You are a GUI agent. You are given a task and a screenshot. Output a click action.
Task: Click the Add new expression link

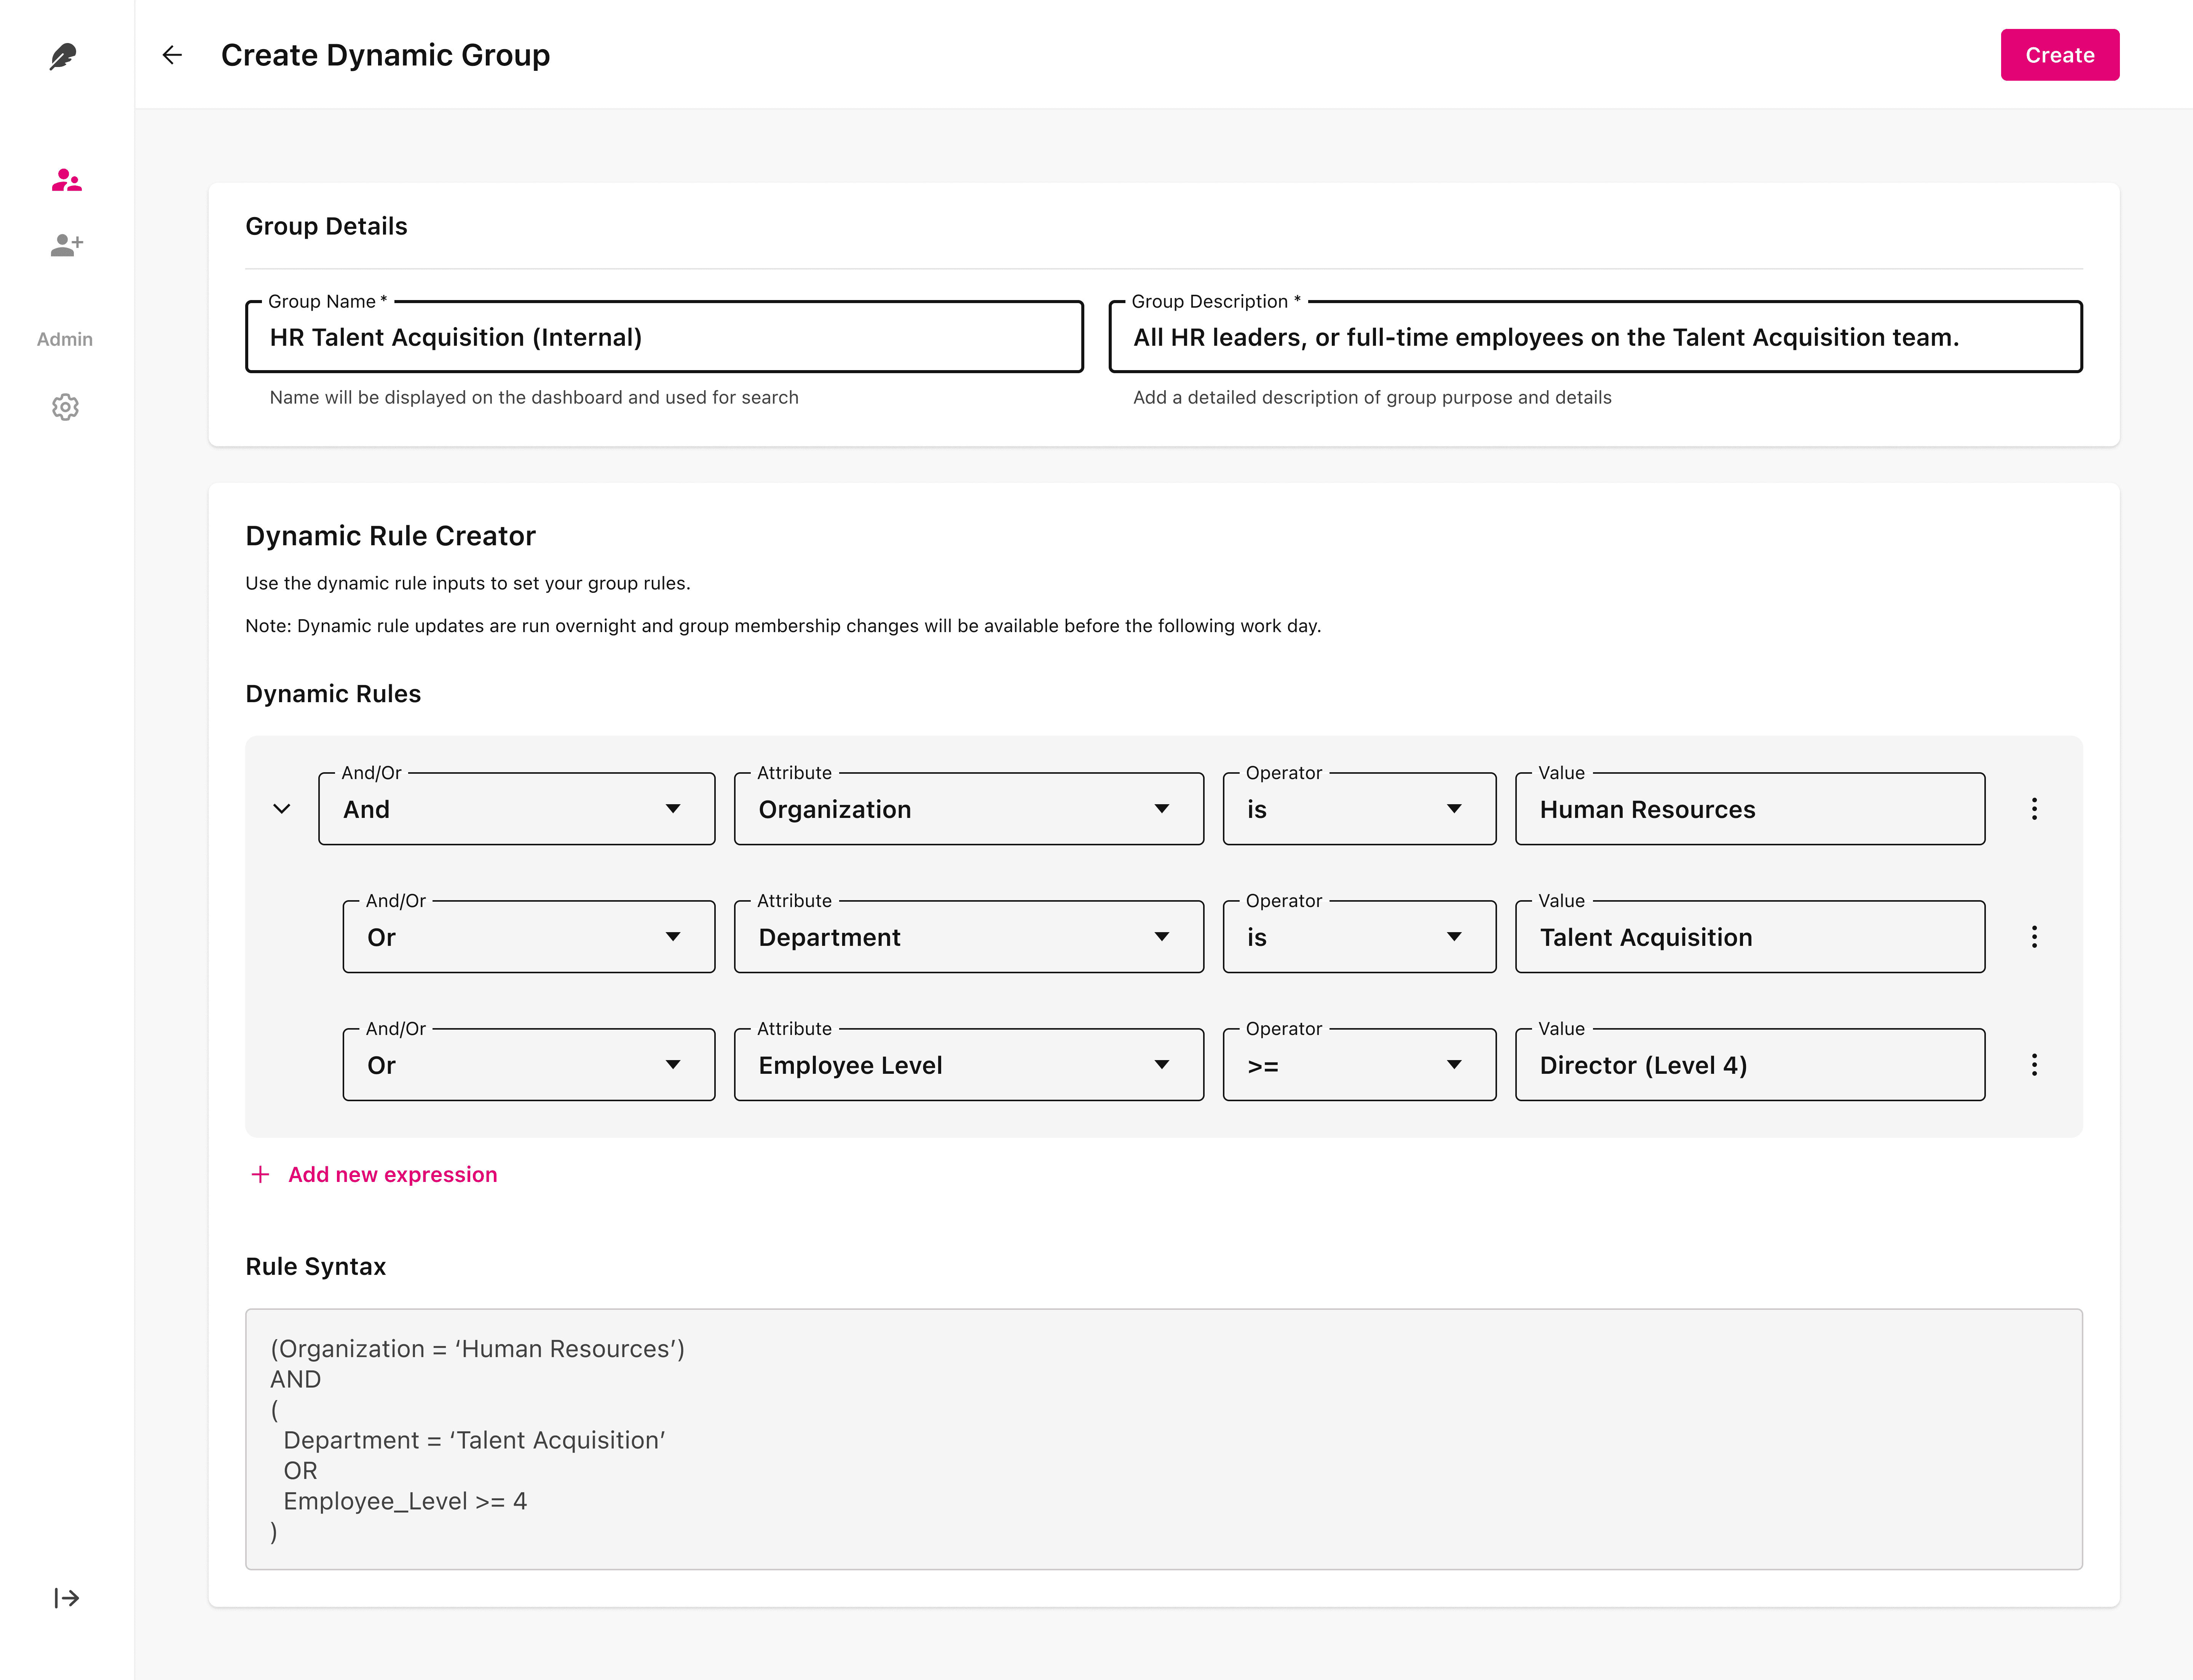[392, 1174]
